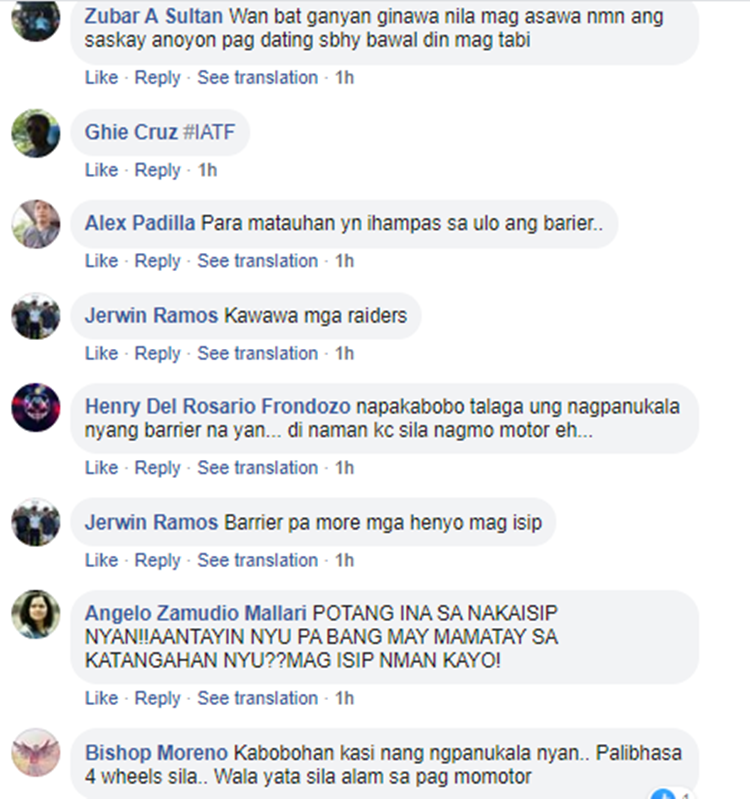Click the like reaction icon on Bishop Moreno's comment
Image resolution: width=750 pixels, height=799 pixels.
coord(664,794)
